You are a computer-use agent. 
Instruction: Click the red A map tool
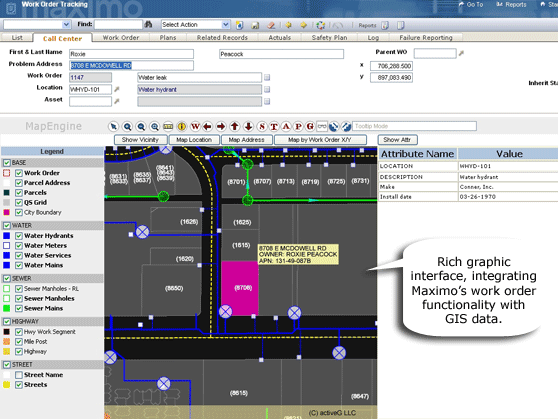pos(286,126)
